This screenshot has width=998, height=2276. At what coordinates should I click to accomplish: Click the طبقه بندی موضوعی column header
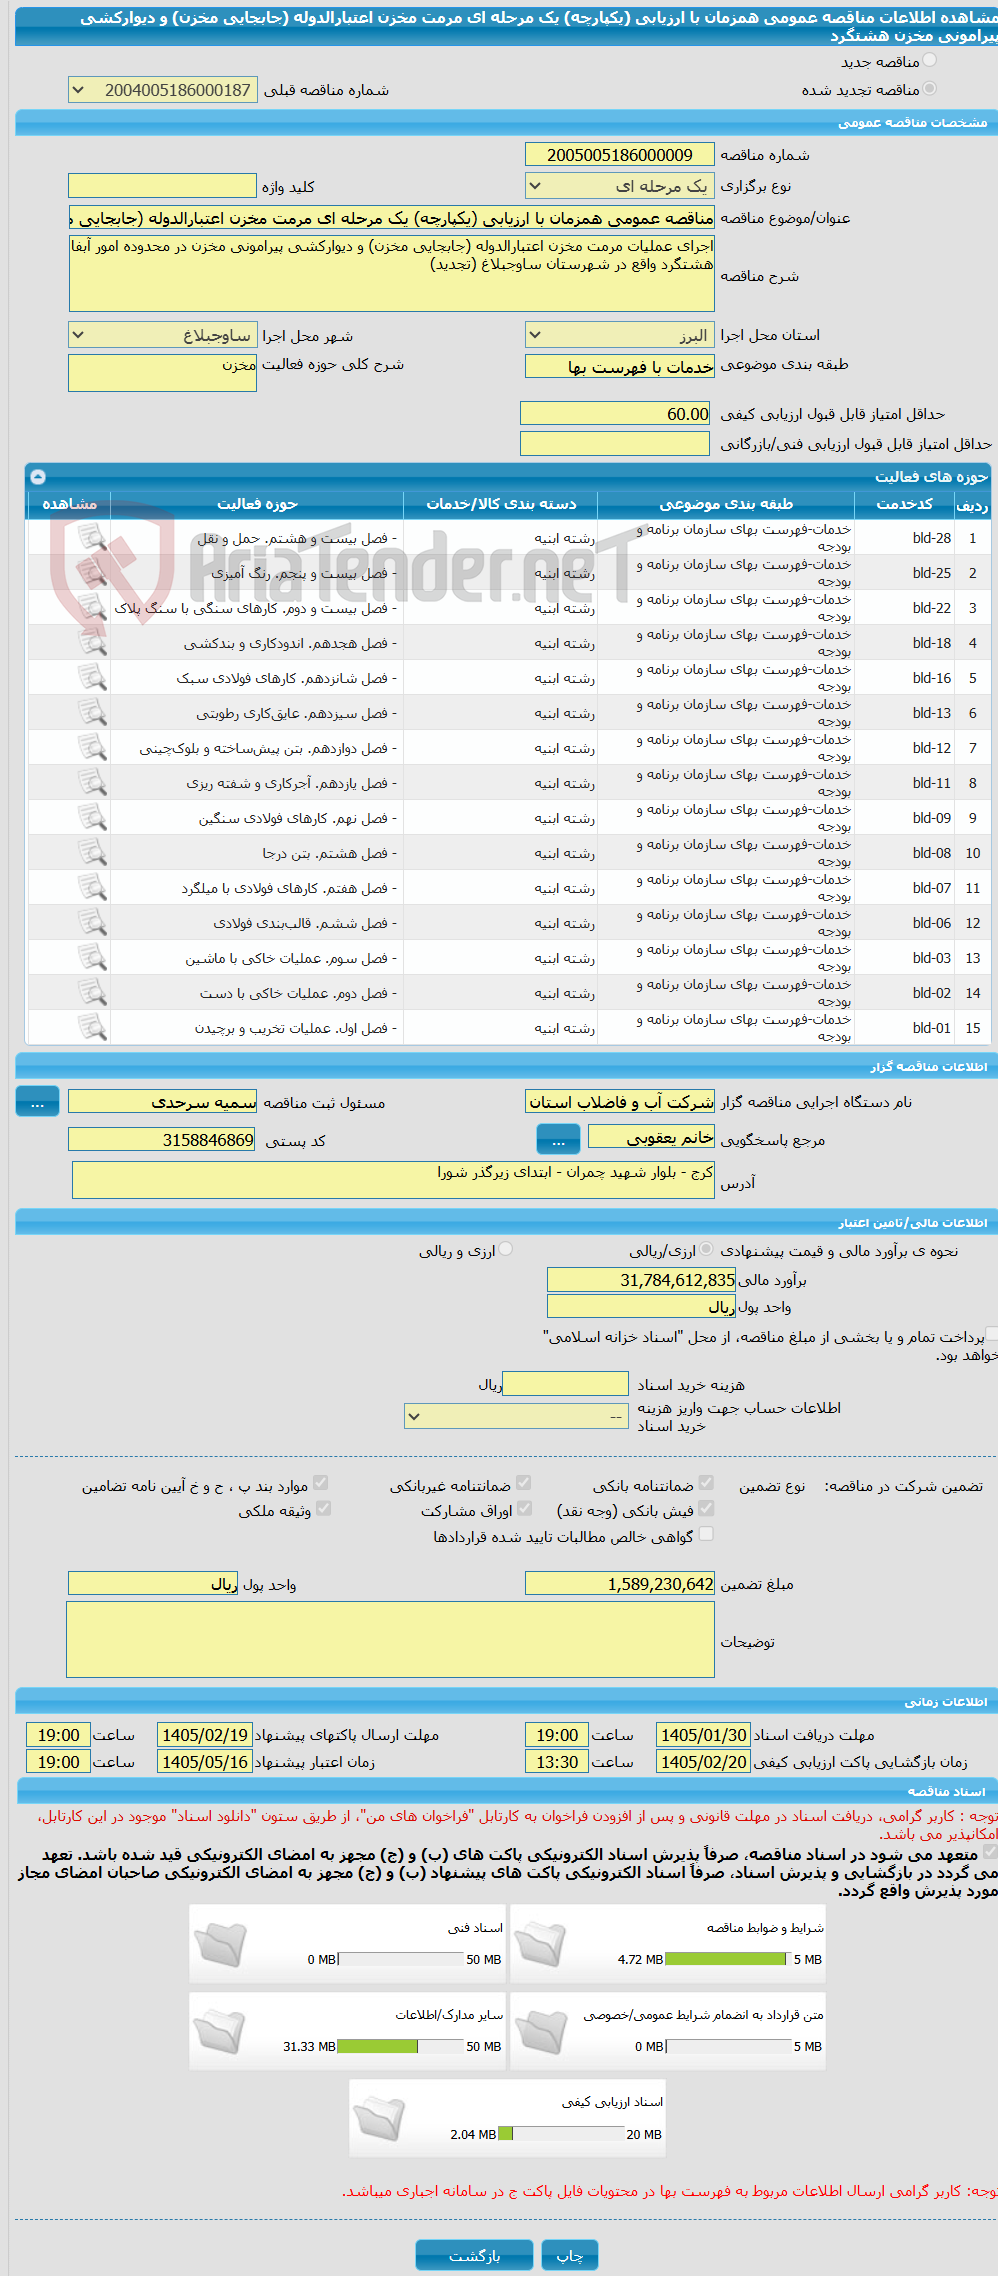(726, 504)
